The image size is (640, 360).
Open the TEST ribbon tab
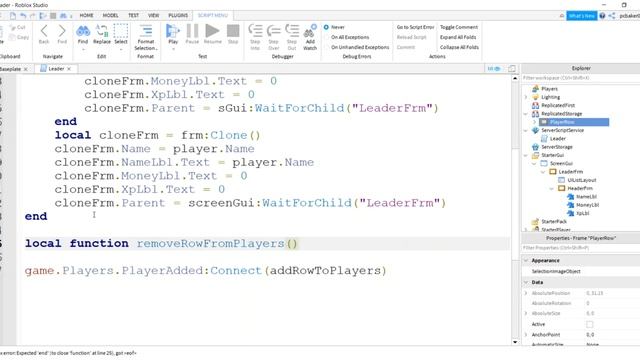133,16
